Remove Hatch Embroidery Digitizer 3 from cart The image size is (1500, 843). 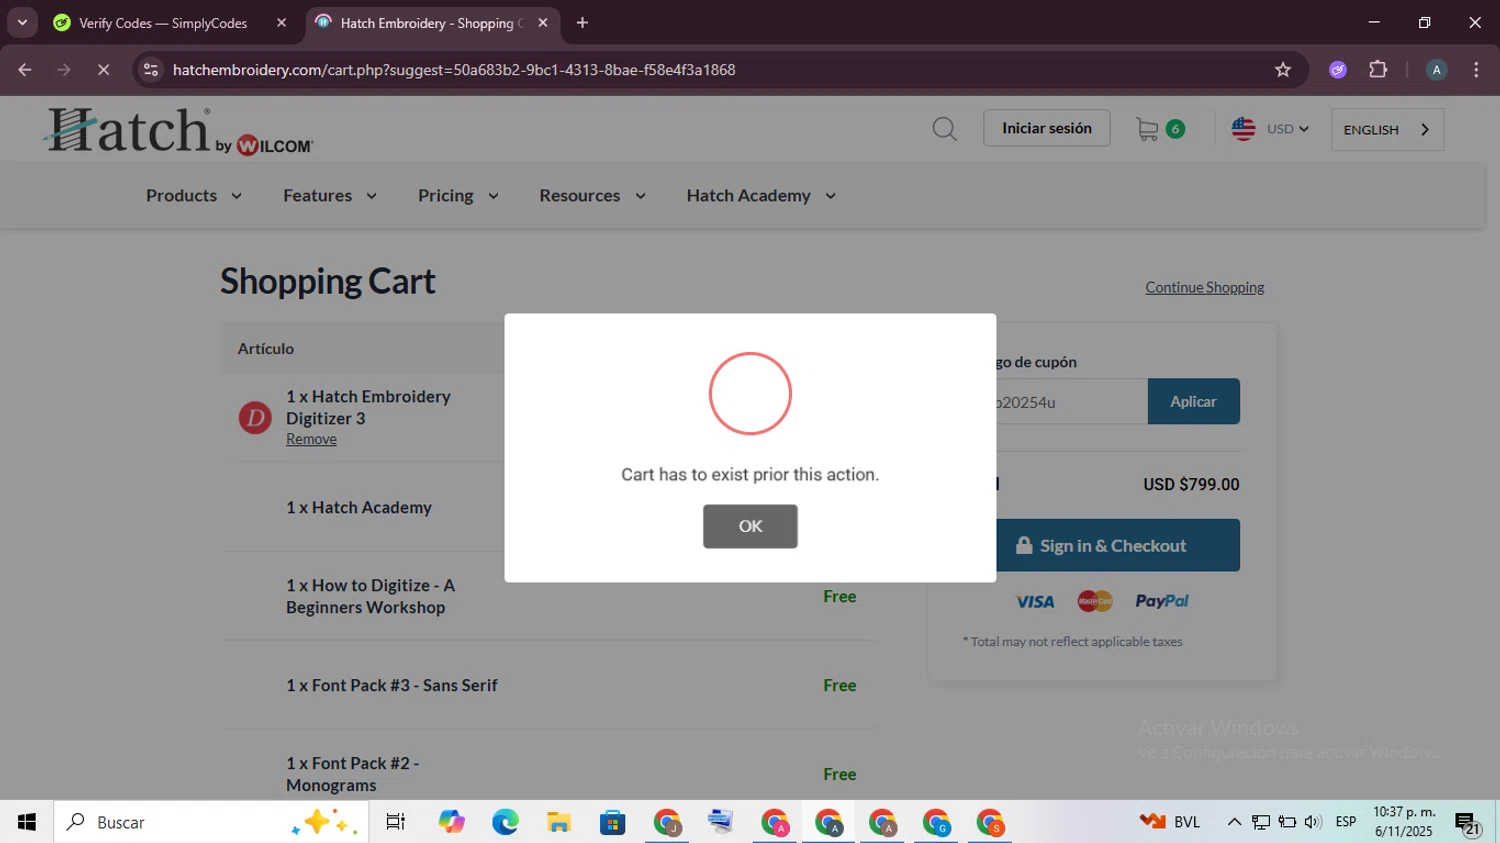tap(311, 439)
